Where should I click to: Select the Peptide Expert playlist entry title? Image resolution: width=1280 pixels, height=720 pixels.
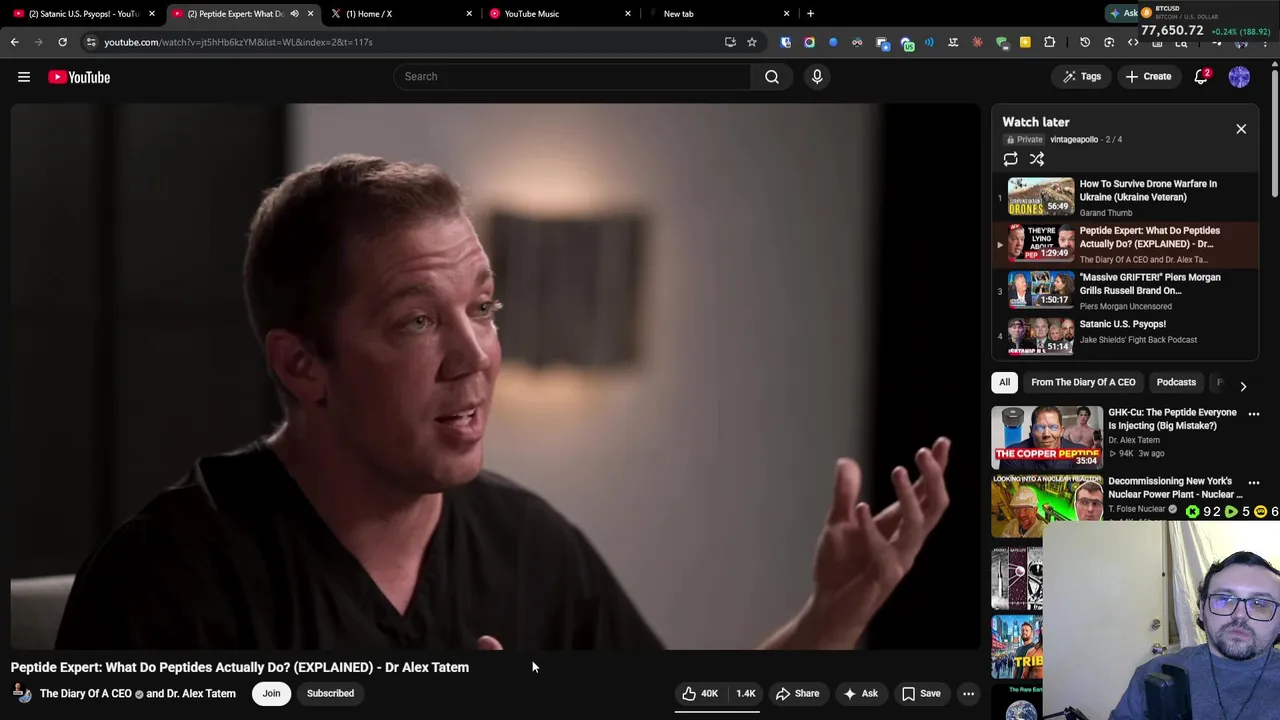pos(1149,237)
